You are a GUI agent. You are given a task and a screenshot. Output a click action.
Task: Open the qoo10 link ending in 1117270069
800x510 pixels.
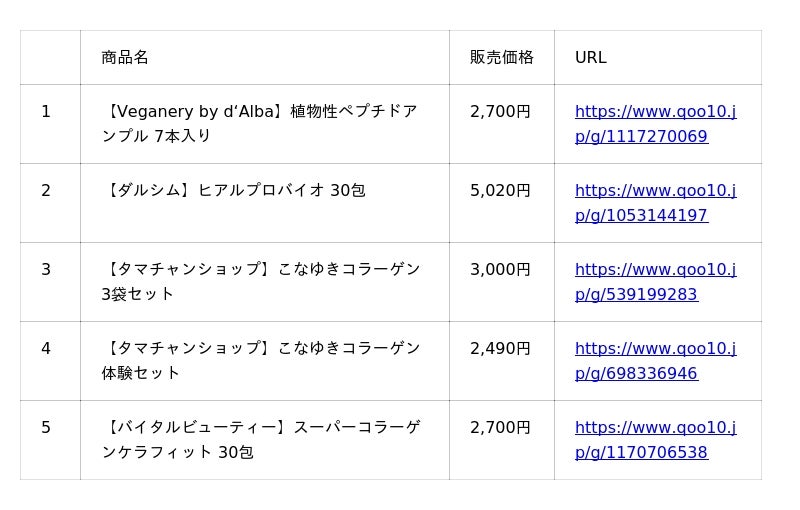point(655,124)
